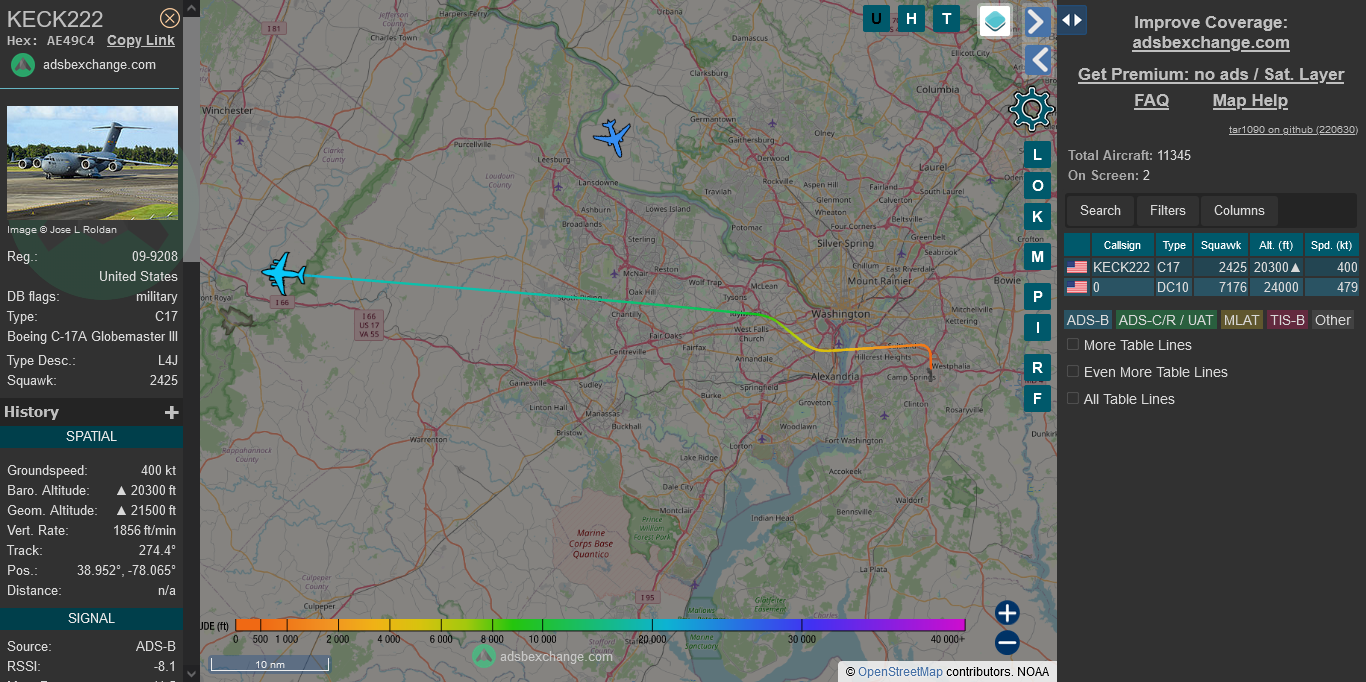Zoom in on the map
Viewport: 1366px width, 682px height.
1007,613
